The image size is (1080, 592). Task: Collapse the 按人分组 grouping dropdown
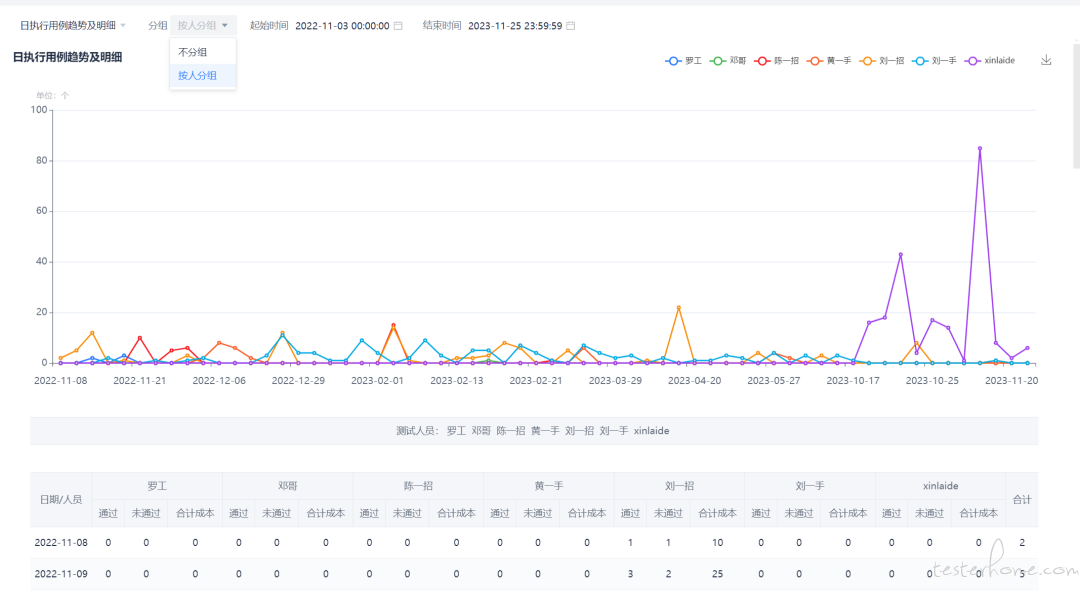point(203,25)
